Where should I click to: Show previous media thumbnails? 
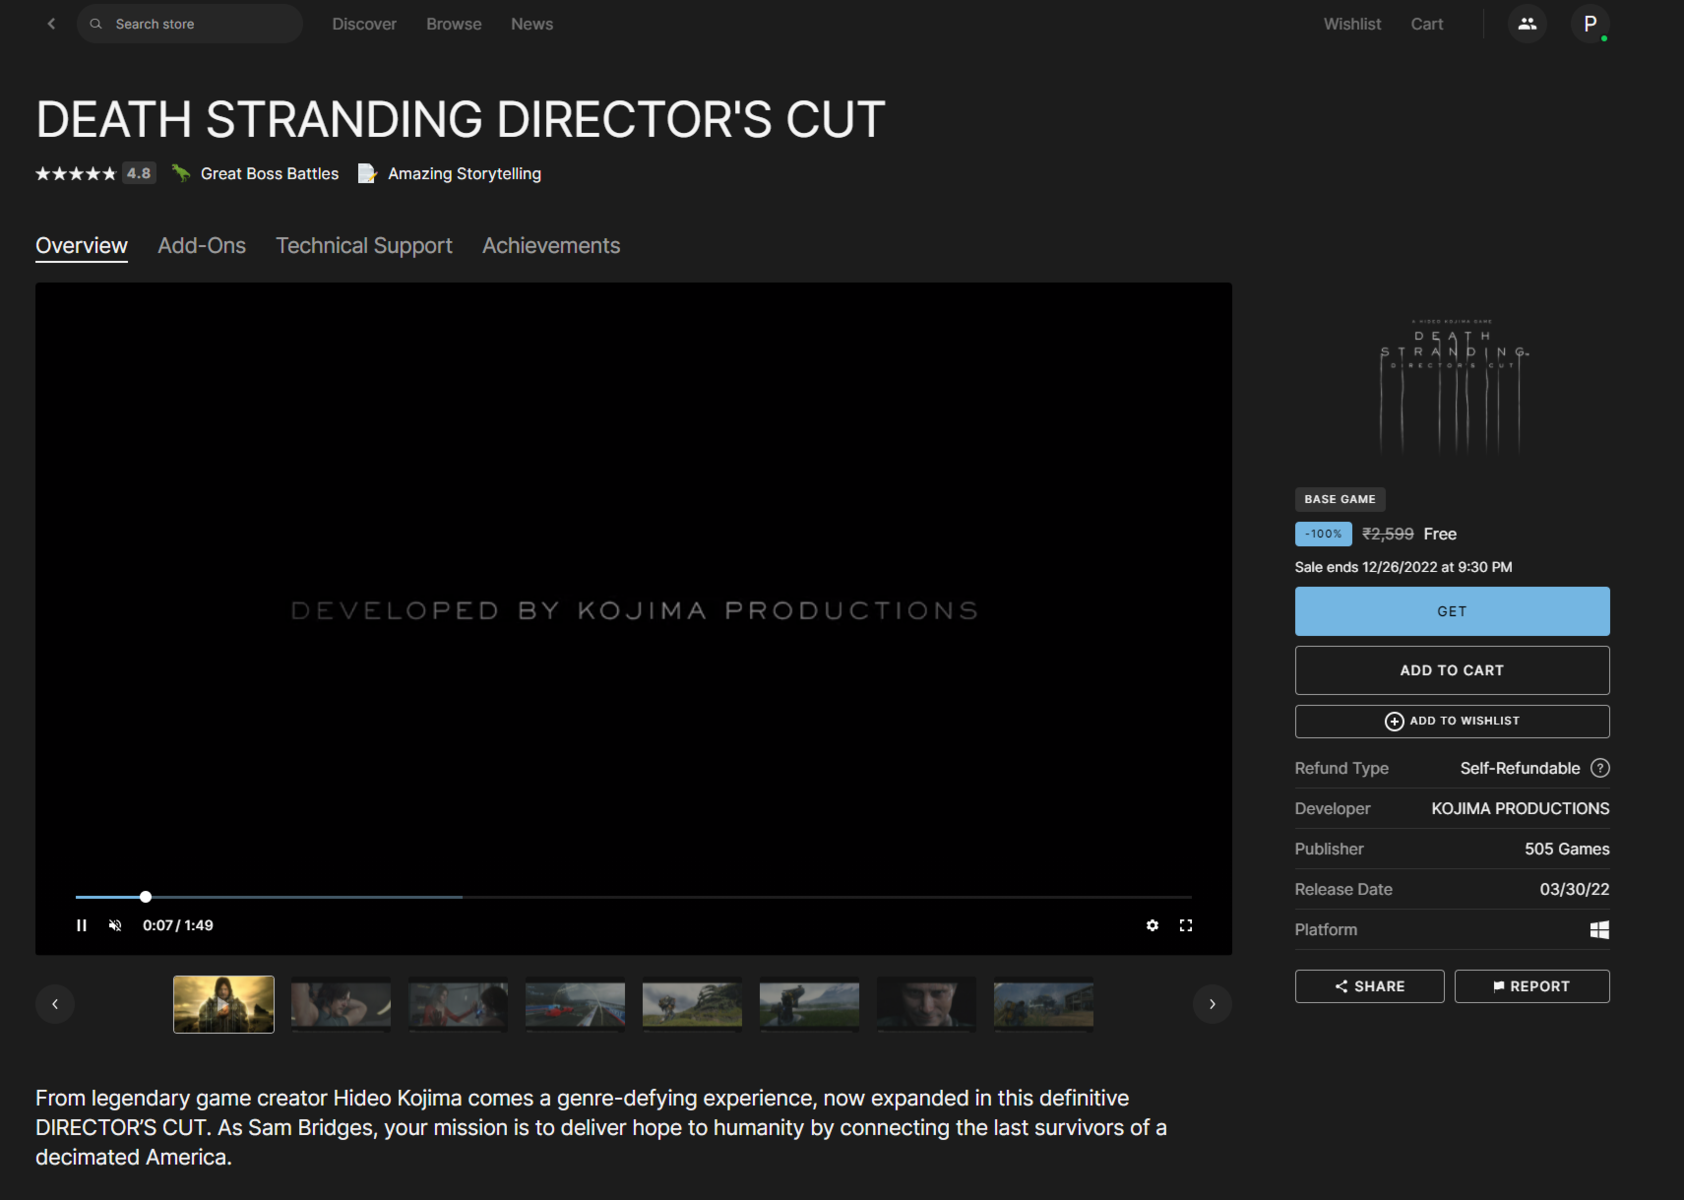pos(55,1004)
